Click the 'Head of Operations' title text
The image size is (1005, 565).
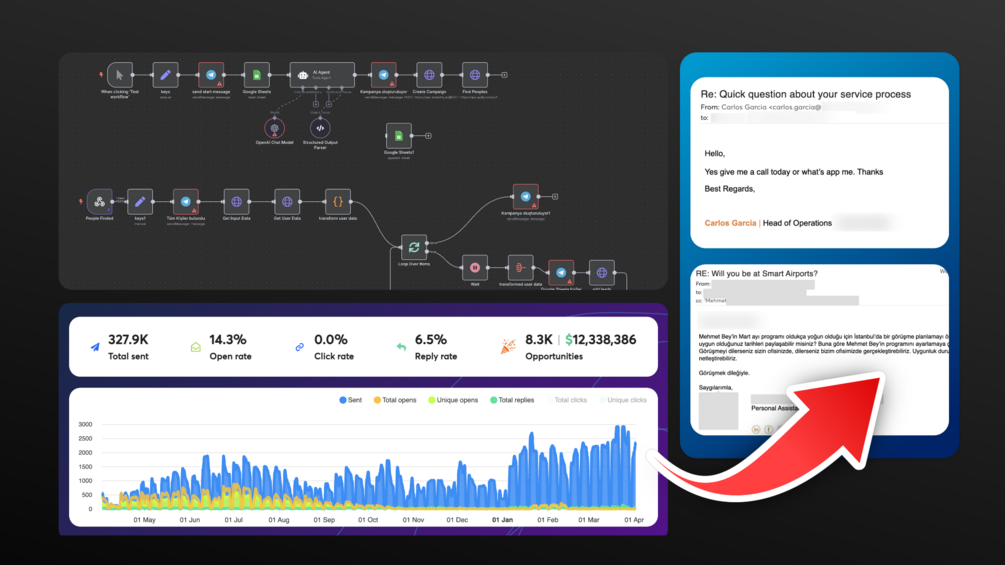[x=797, y=223]
